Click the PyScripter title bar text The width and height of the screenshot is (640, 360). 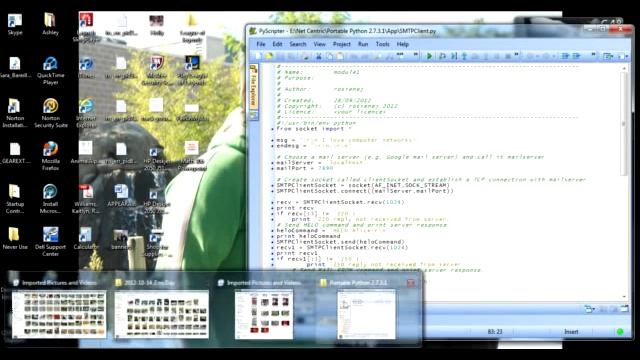coord(347,31)
